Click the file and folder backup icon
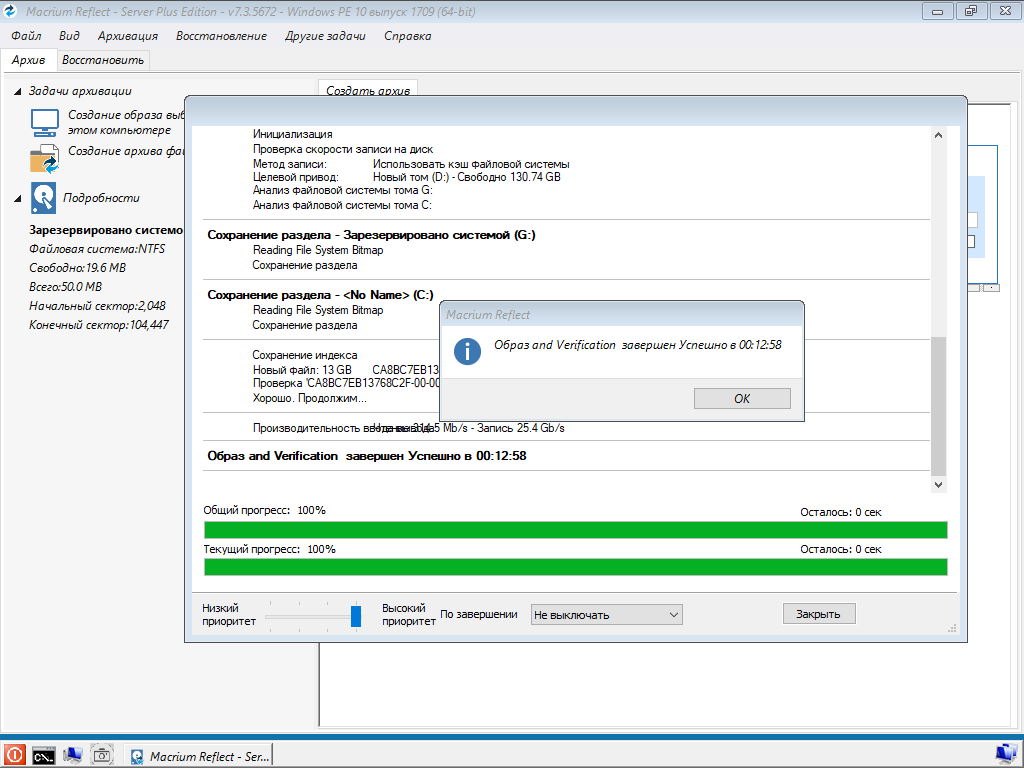This screenshot has width=1024, height=768. coord(45,159)
